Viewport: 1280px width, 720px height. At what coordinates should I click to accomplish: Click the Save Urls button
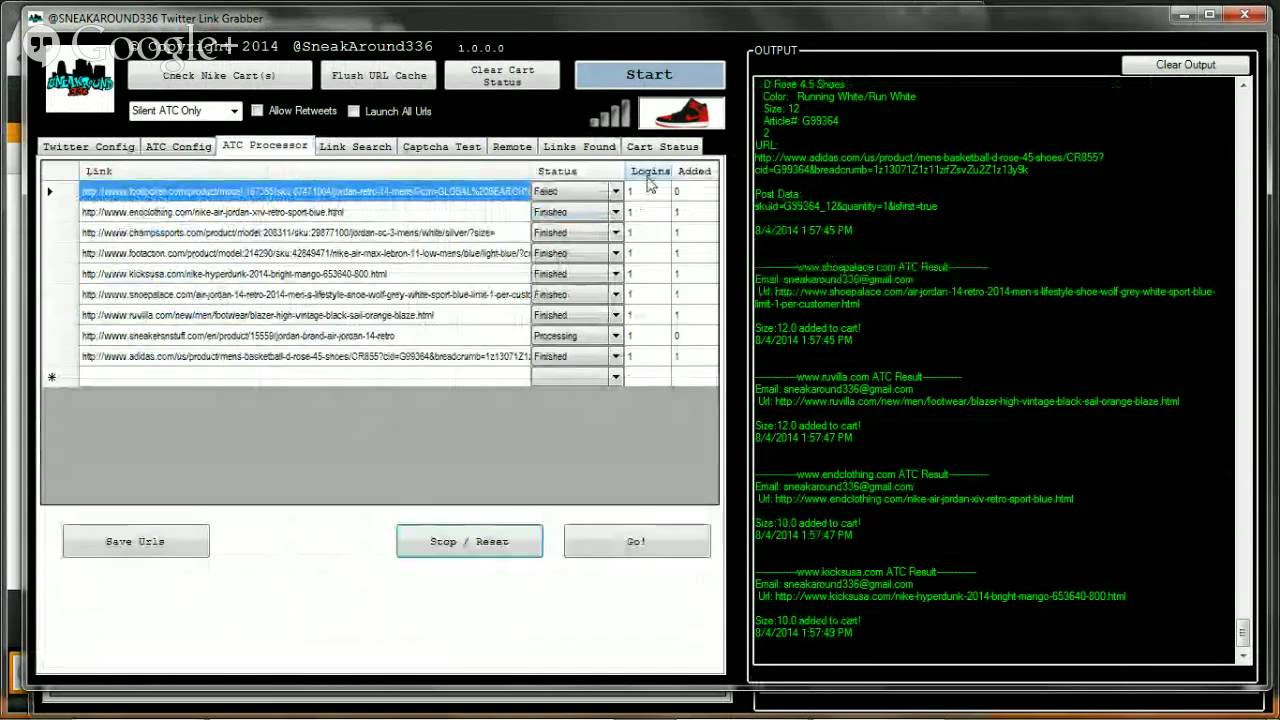point(136,541)
